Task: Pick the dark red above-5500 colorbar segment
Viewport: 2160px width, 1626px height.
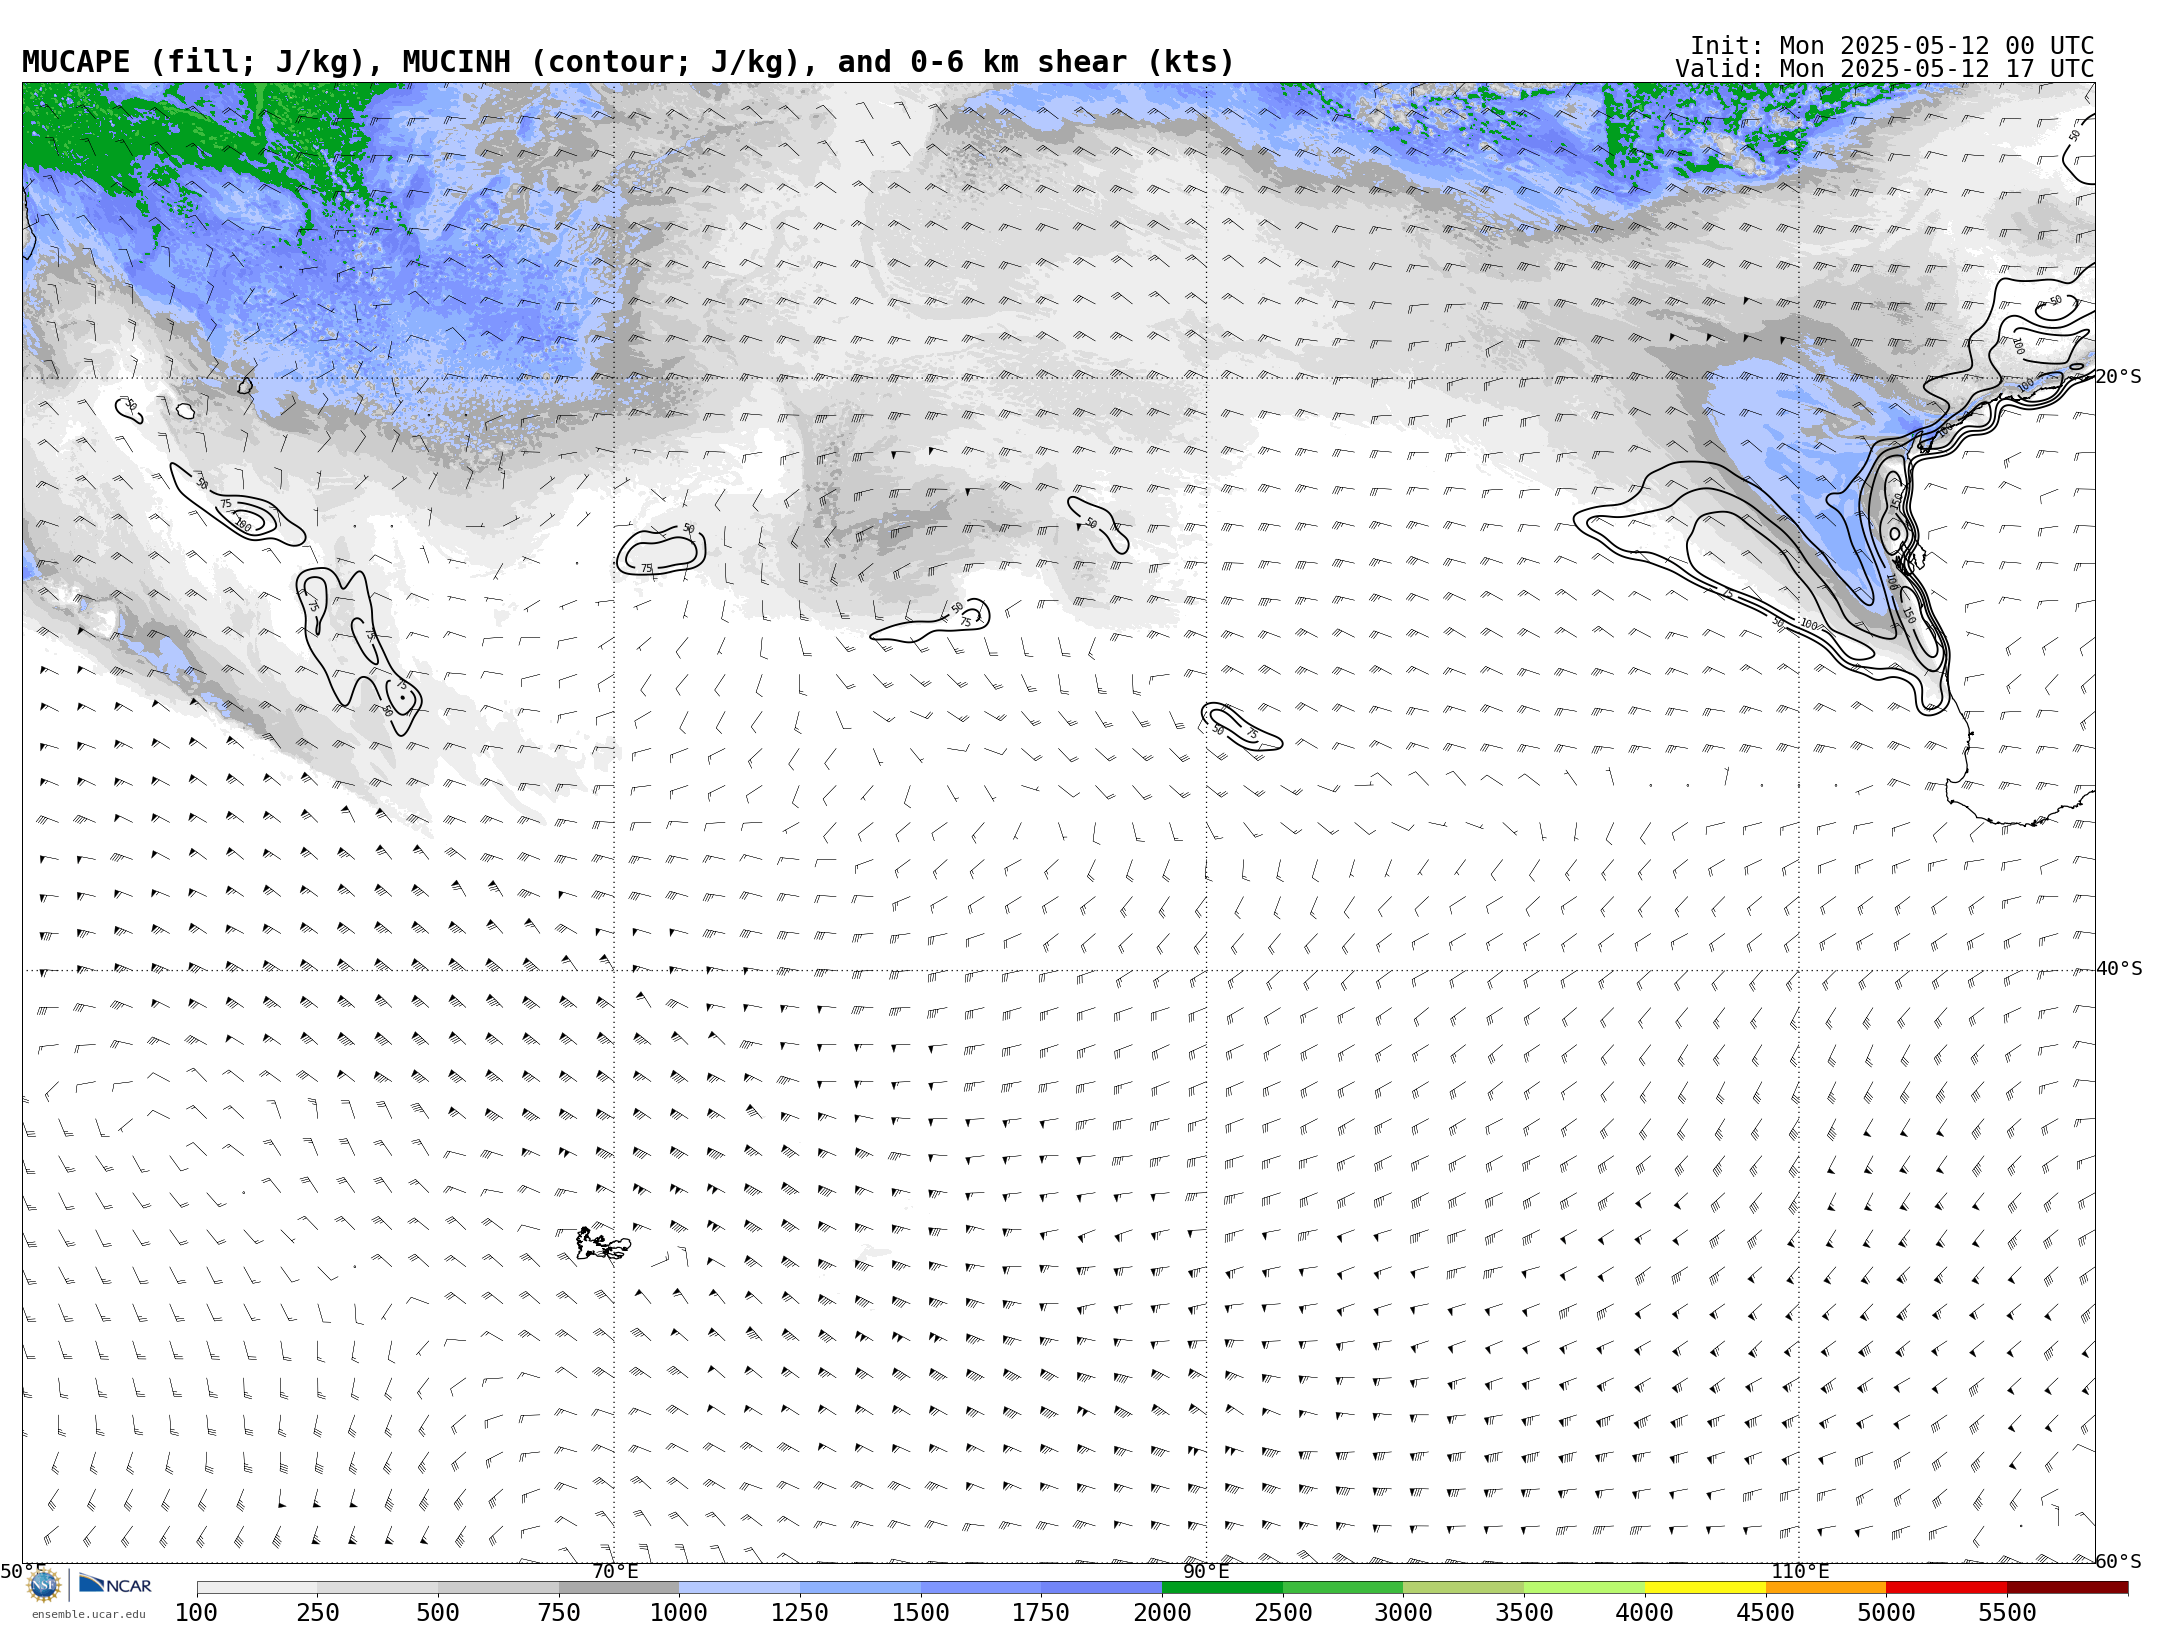Action: [2067, 1588]
